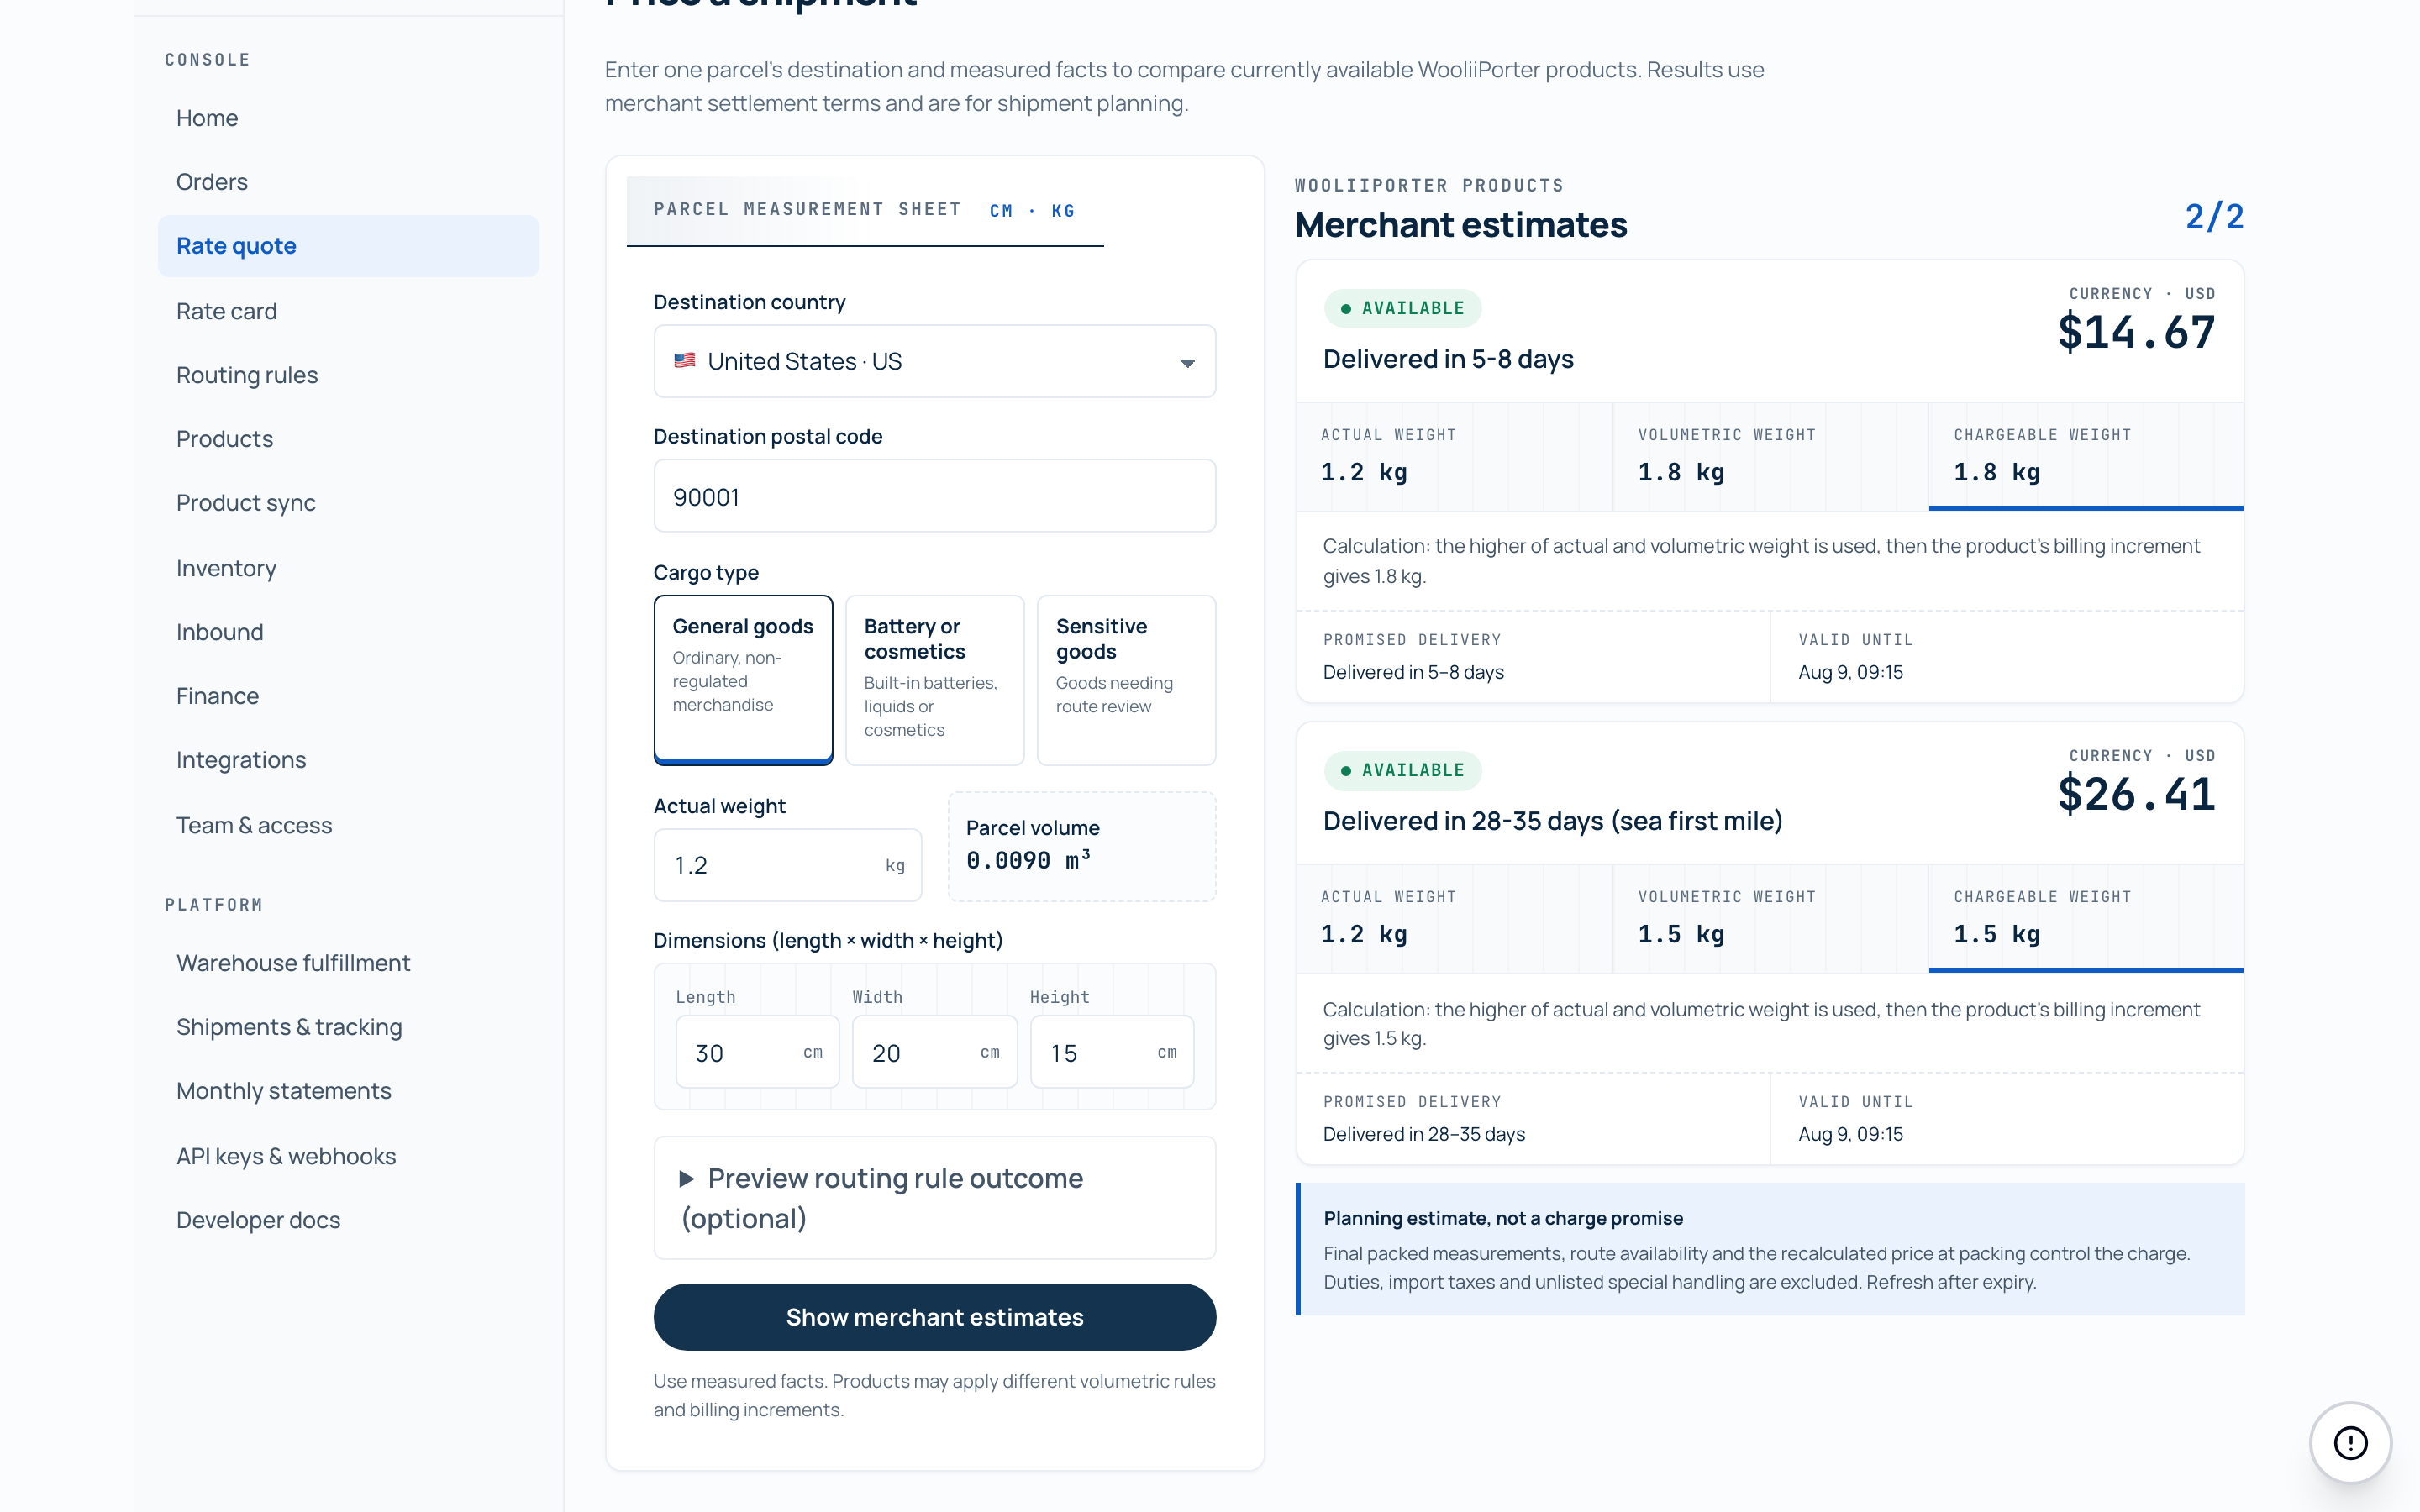Click the Width dimension input
This screenshot has width=2420, height=1512.
[934, 1052]
